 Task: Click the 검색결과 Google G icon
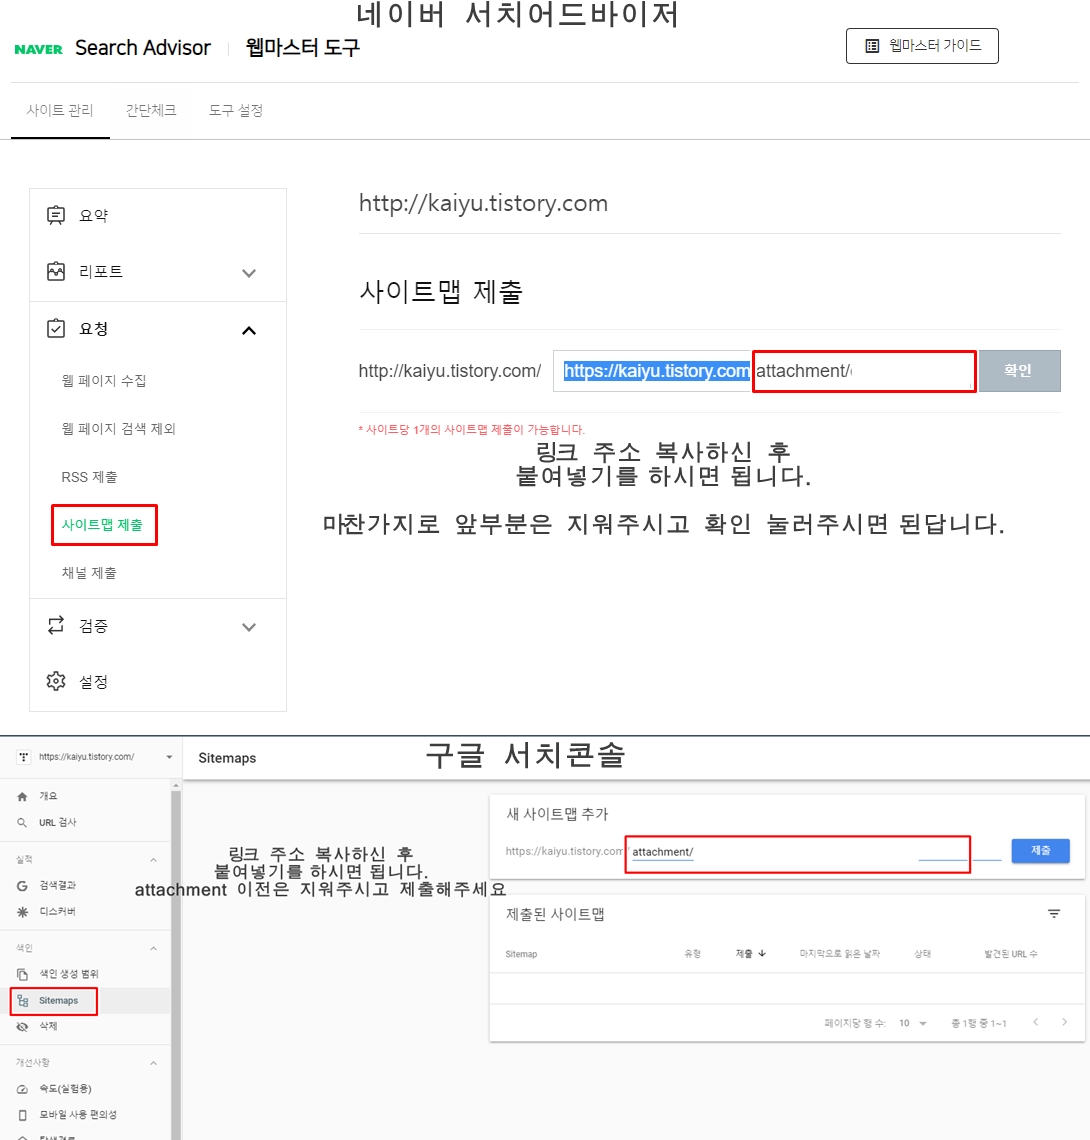pyautogui.click(x=22, y=886)
